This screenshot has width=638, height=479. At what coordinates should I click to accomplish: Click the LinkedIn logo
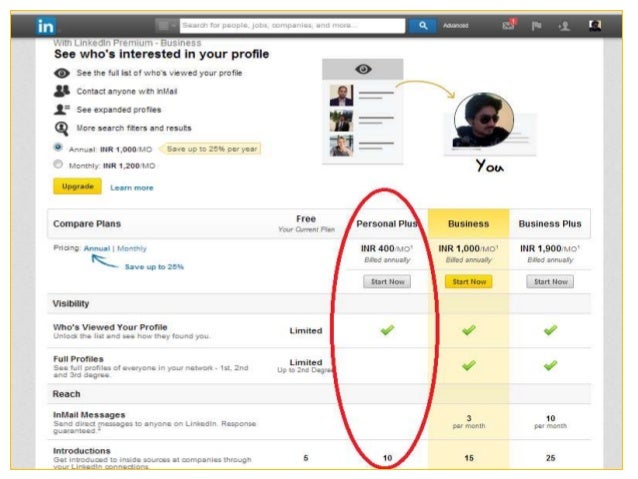pyautogui.click(x=46, y=26)
